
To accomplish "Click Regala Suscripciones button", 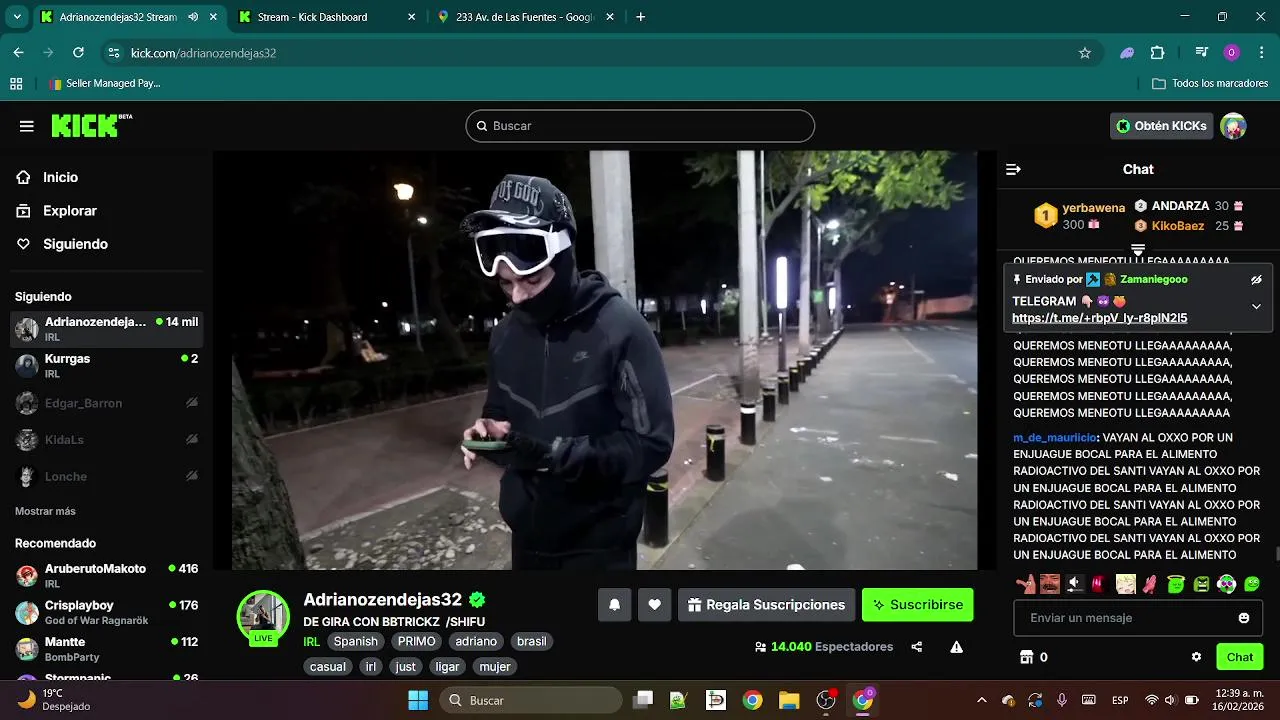I will pyautogui.click(x=767, y=605).
